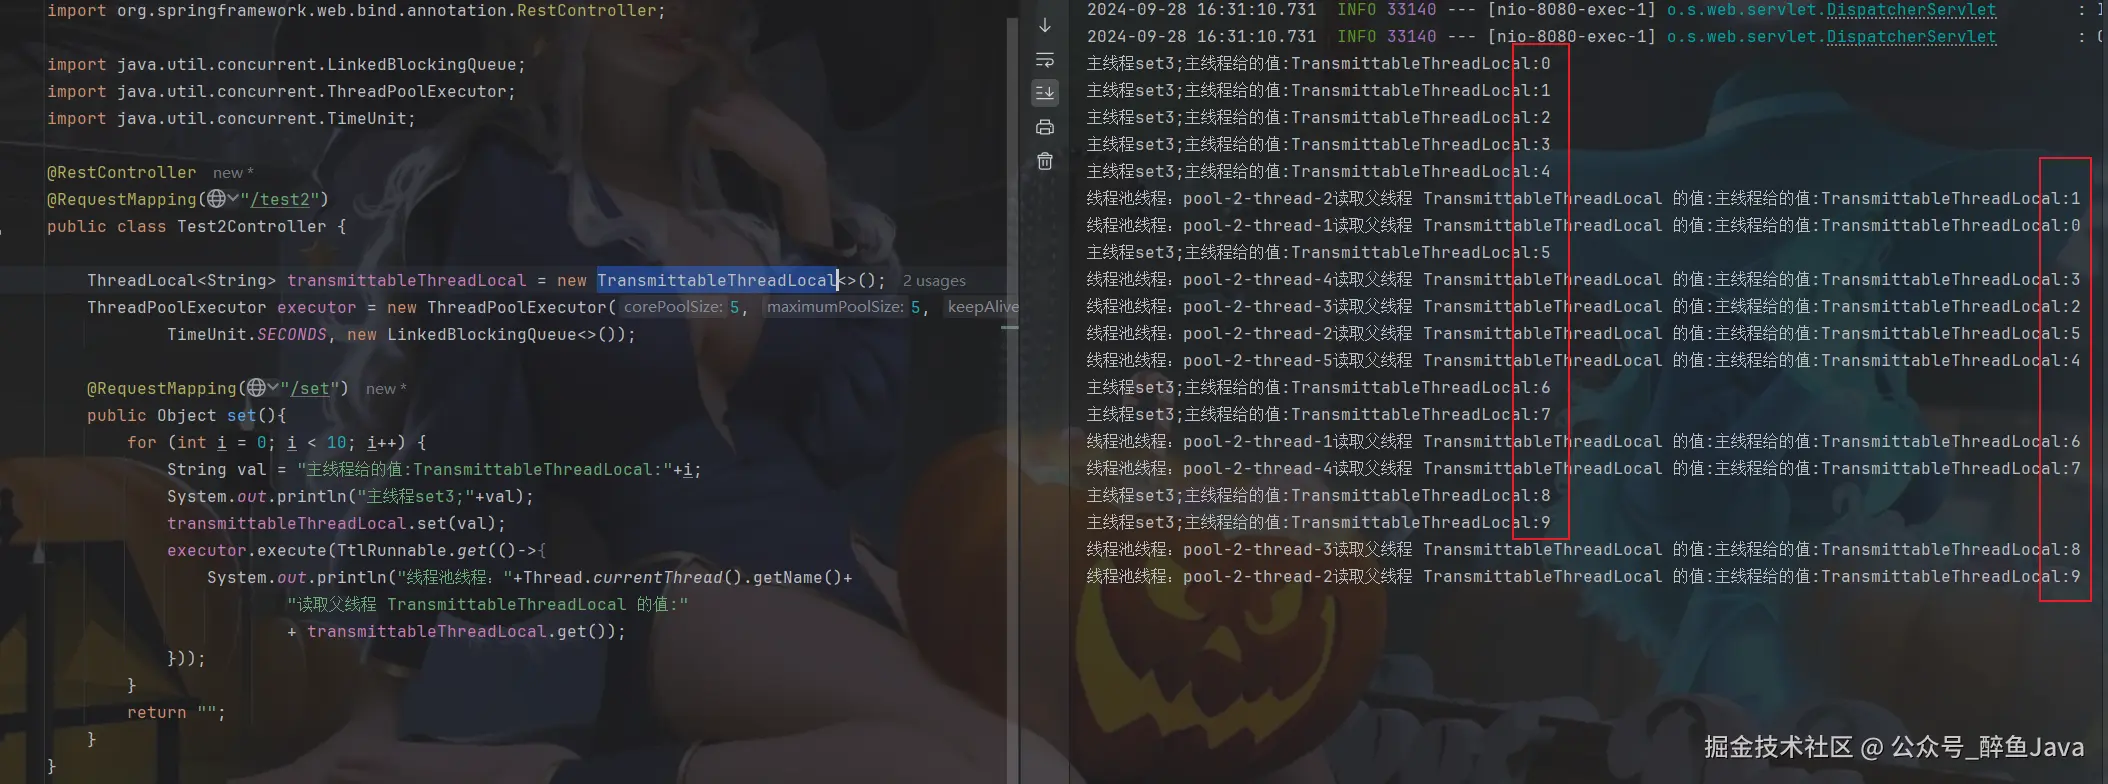Click console line "主线程set3" ending with :4

click(1319, 171)
